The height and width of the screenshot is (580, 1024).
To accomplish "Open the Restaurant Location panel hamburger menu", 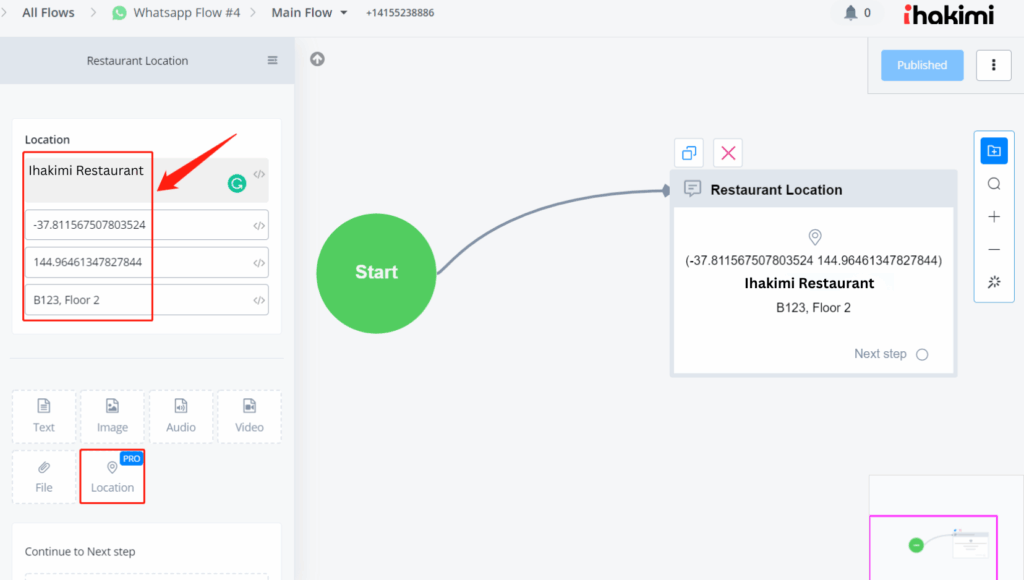I will 272,61.
